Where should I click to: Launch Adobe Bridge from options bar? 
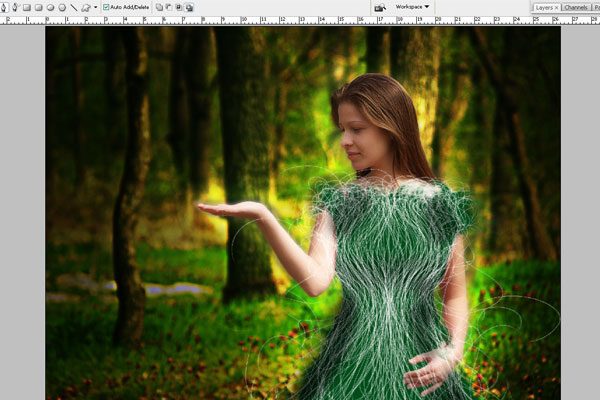pos(380,7)
